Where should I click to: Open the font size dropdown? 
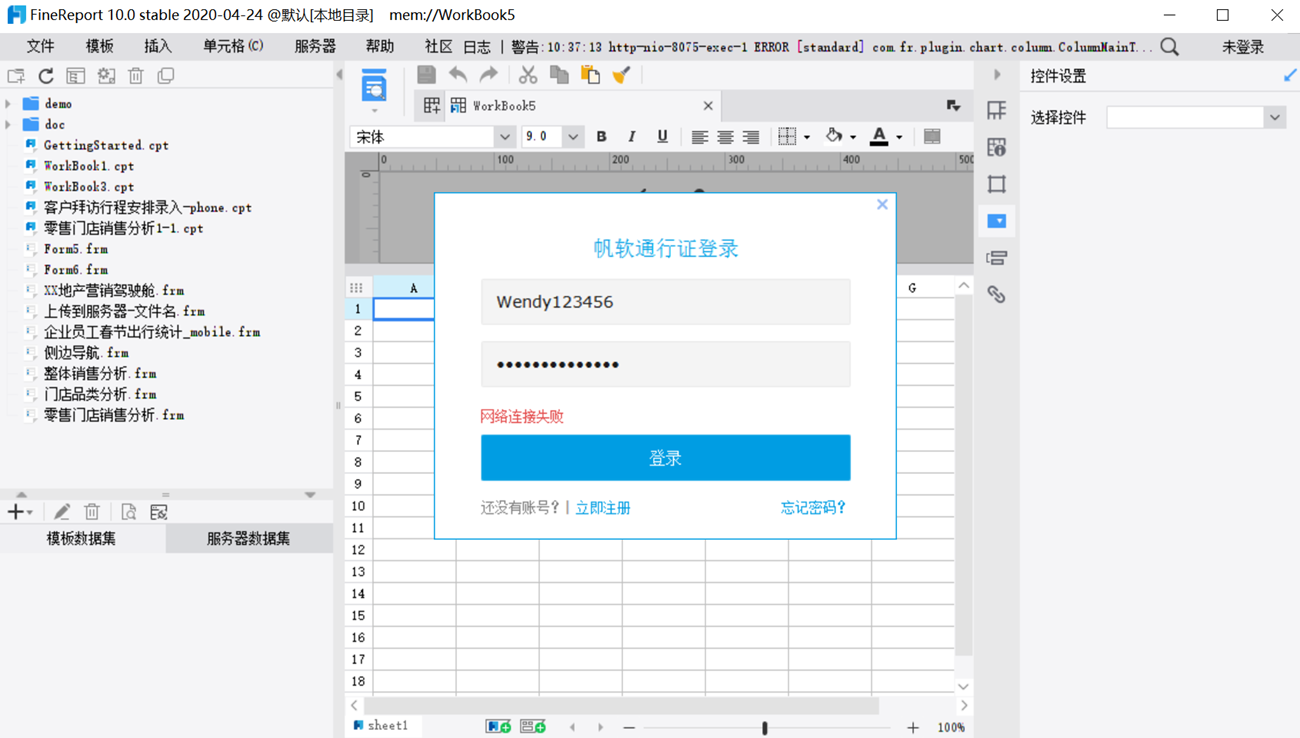[573, 137]
